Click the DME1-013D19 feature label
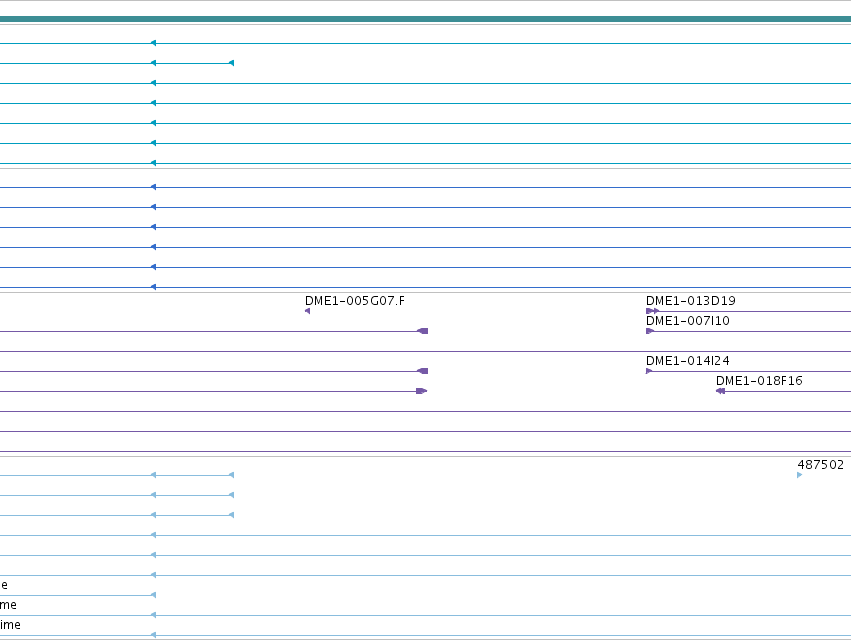This screenshot has width=851, height=640. point(690,301)
